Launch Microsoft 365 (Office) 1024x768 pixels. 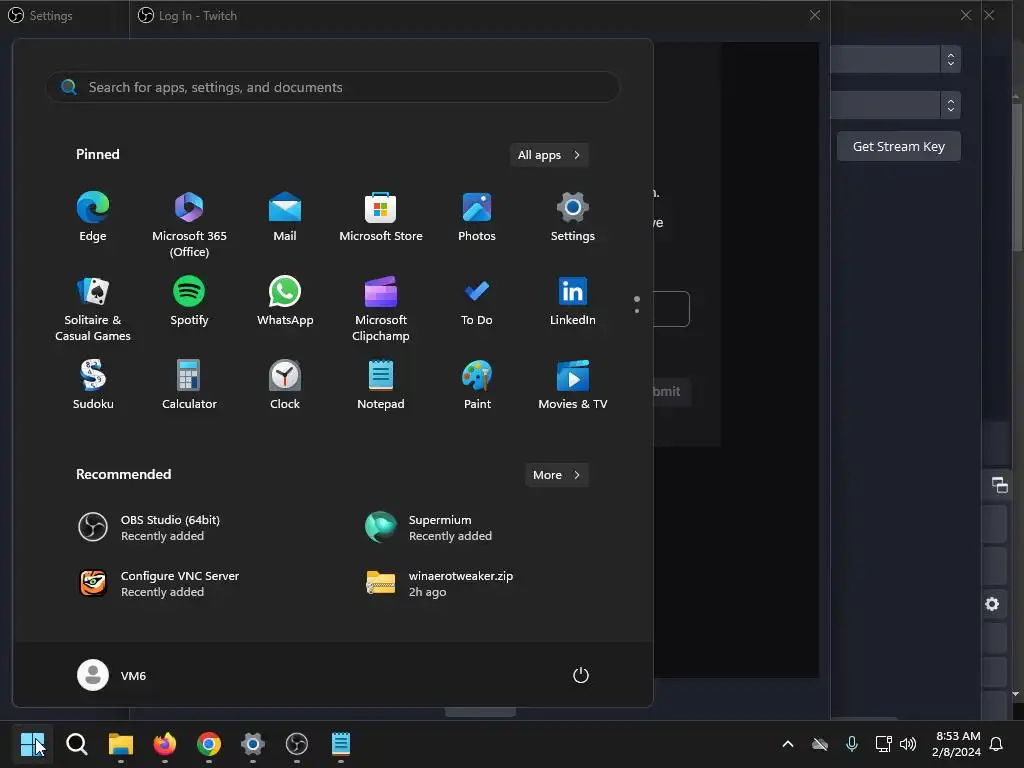(x=189, y=225)
